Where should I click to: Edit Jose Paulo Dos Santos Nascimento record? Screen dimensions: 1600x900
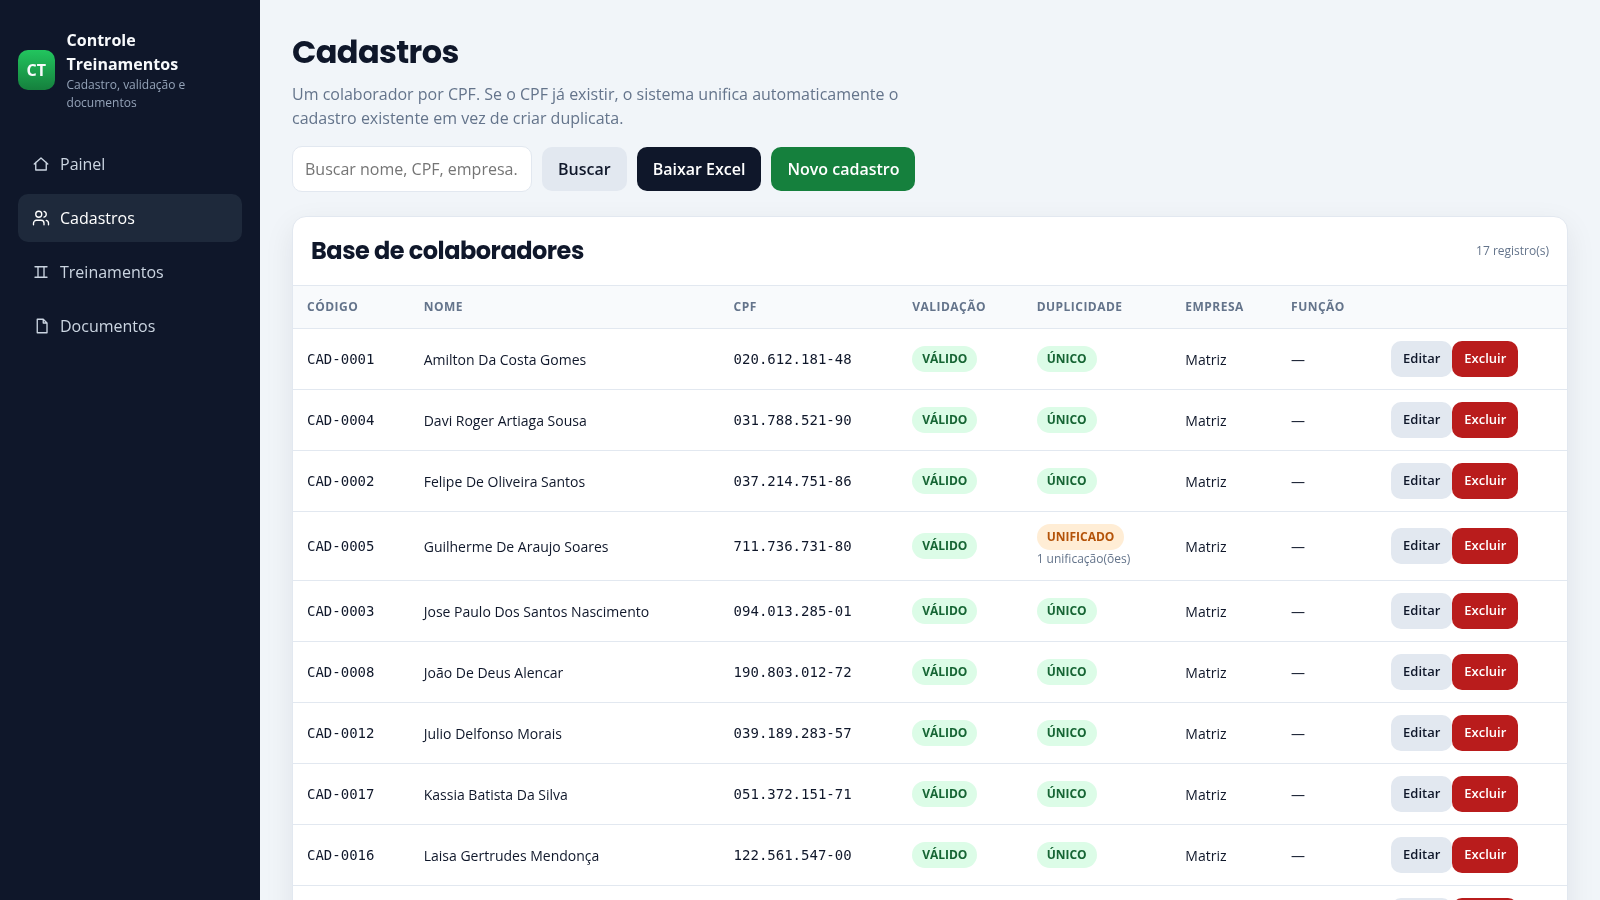1421,611
